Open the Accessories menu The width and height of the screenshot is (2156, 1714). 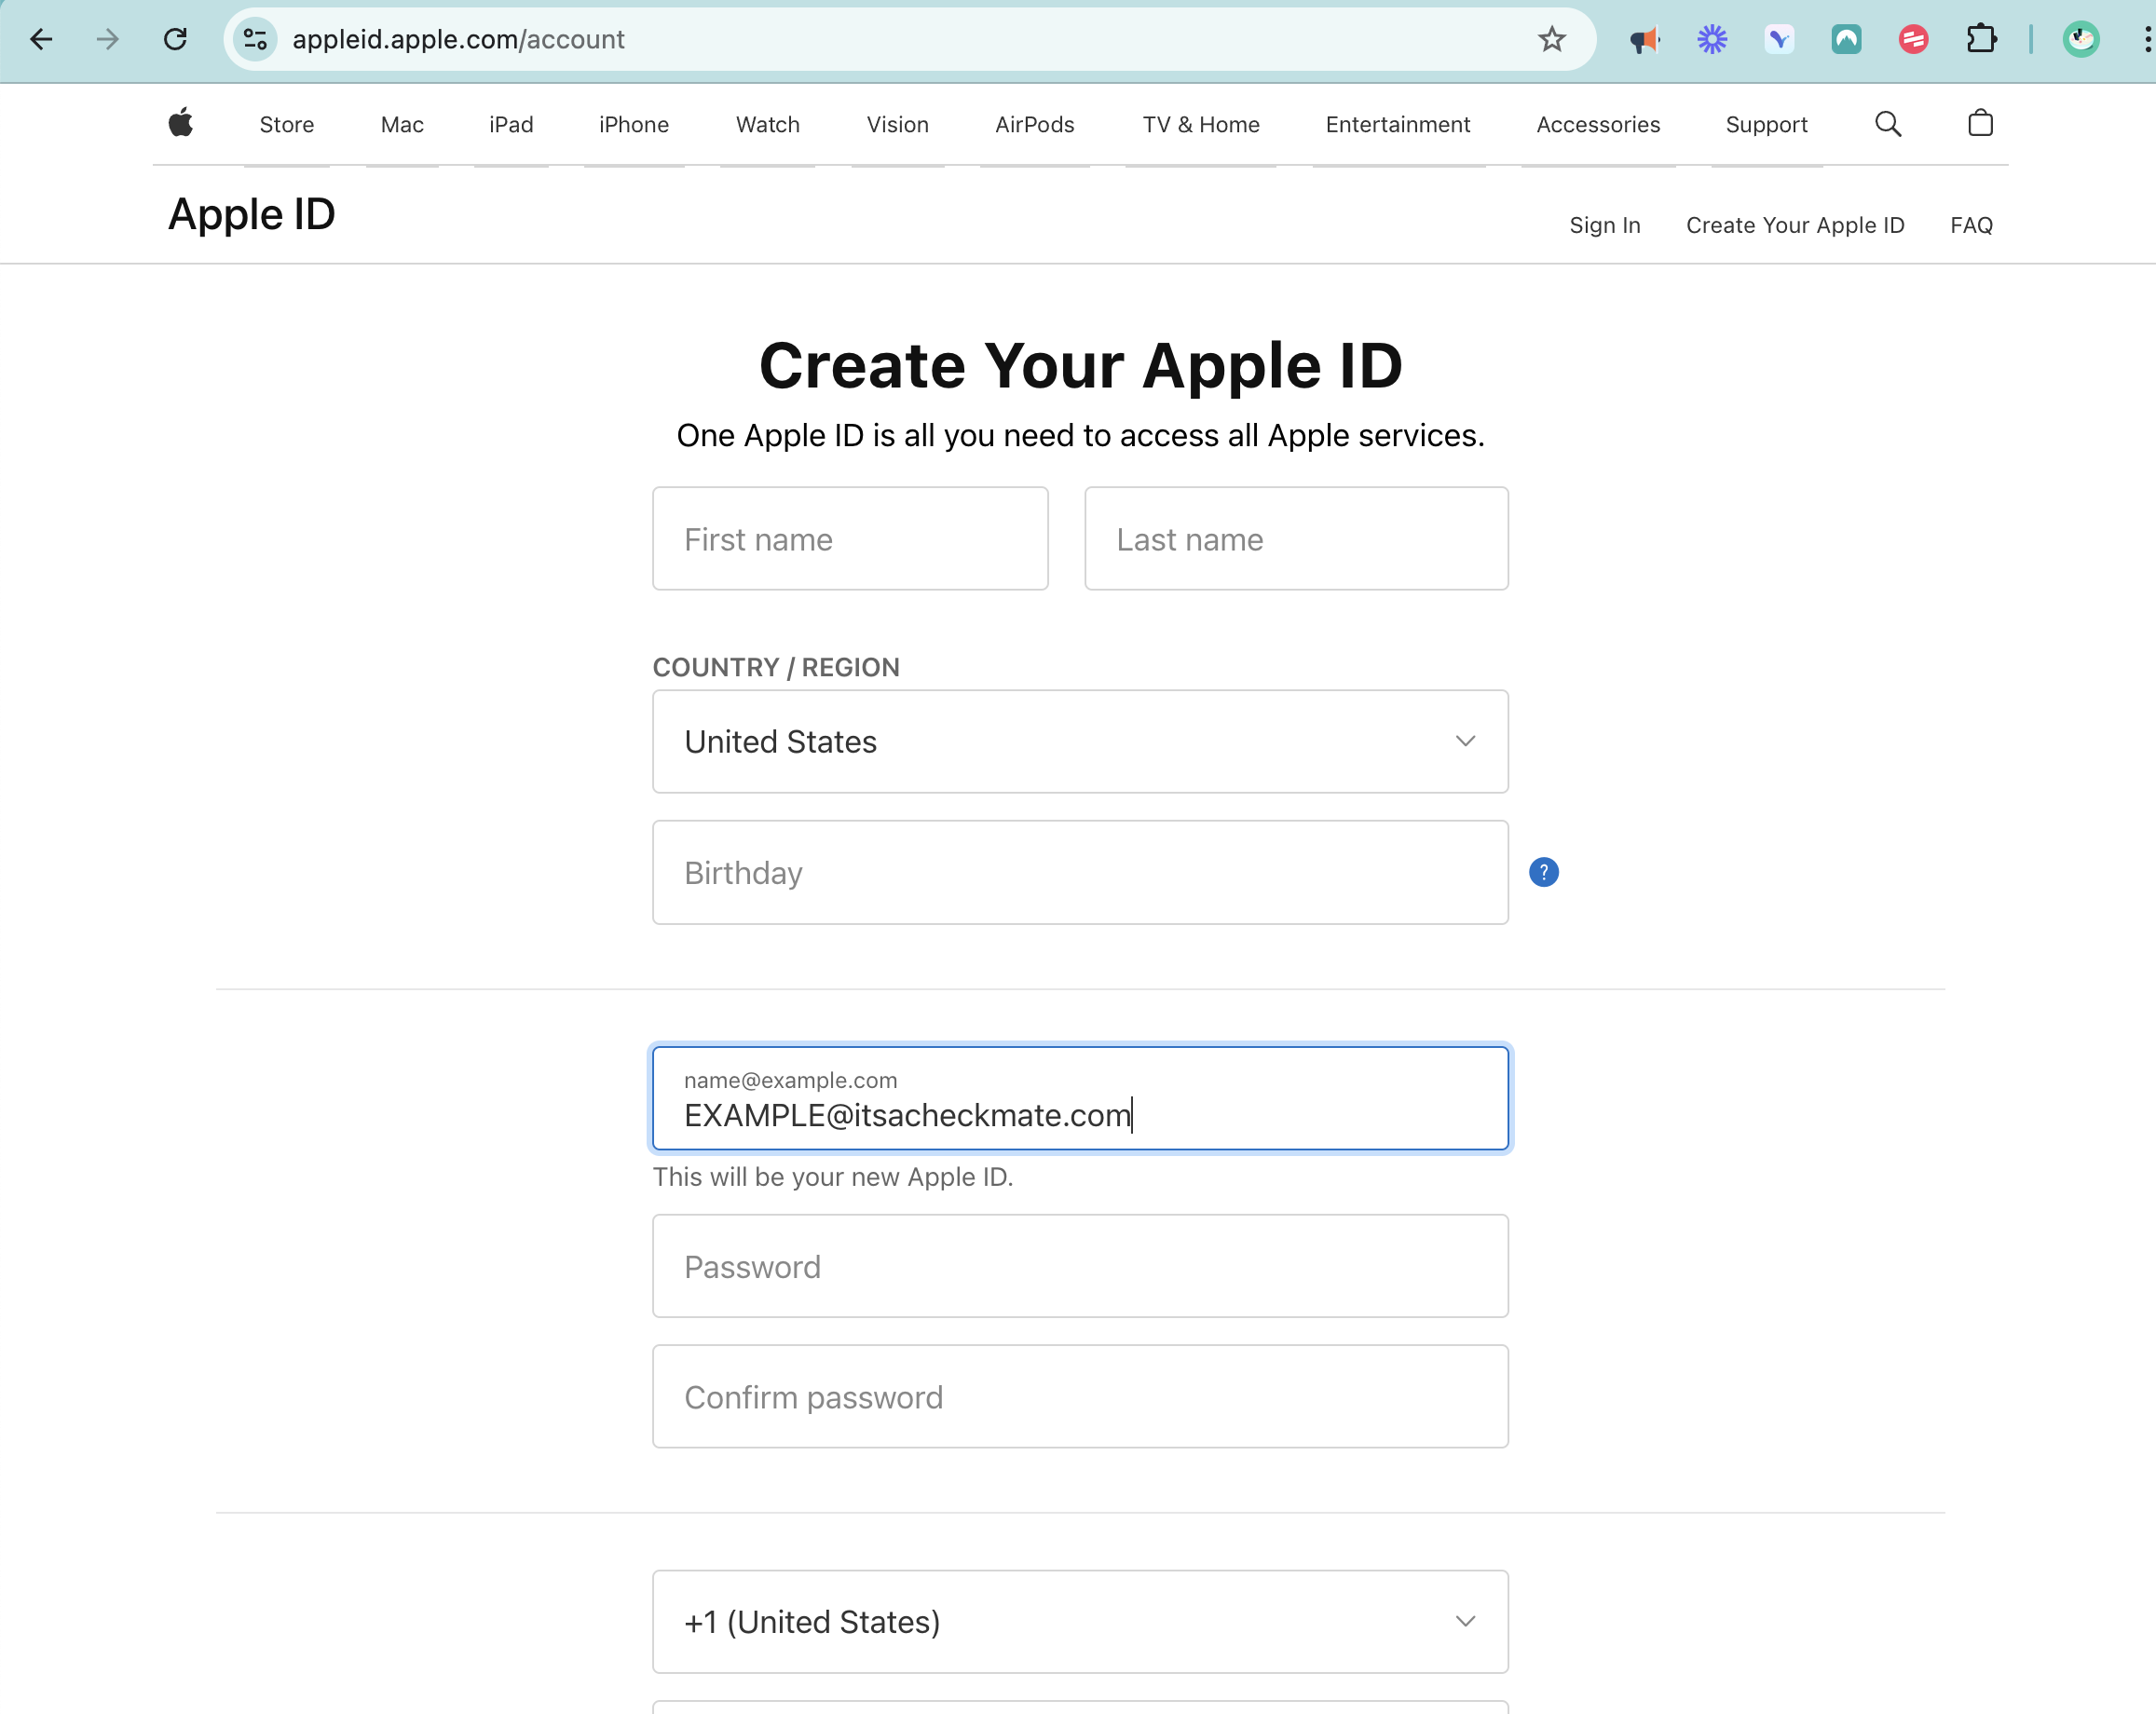point(1598,124)
